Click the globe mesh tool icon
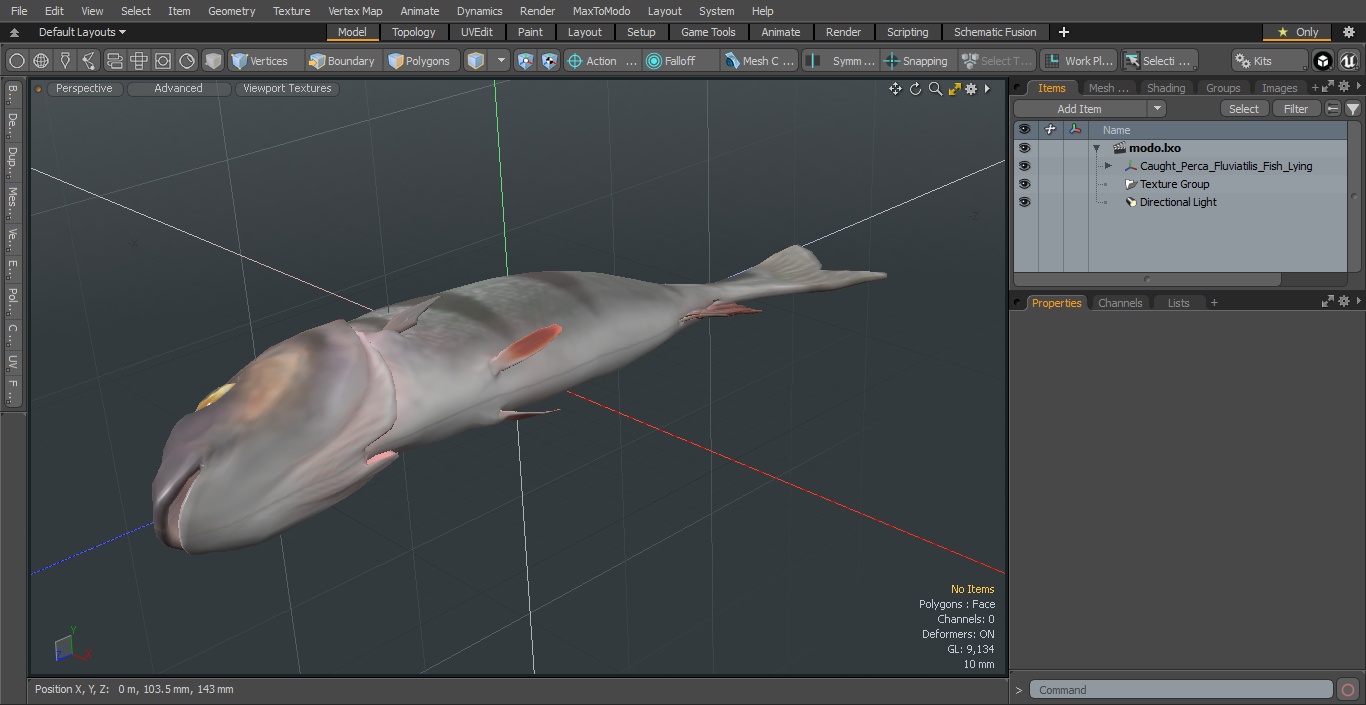Screen dimensions: 1366x705 (x=41, y=61)
